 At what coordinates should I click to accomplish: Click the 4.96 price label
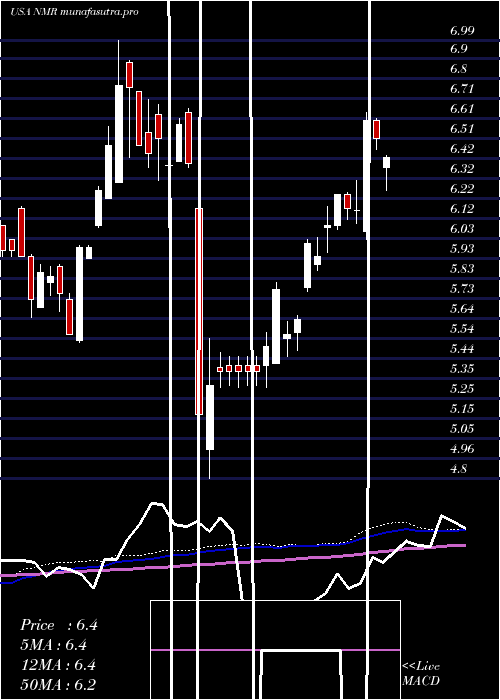pyautogui.click(x=462, y=449)
